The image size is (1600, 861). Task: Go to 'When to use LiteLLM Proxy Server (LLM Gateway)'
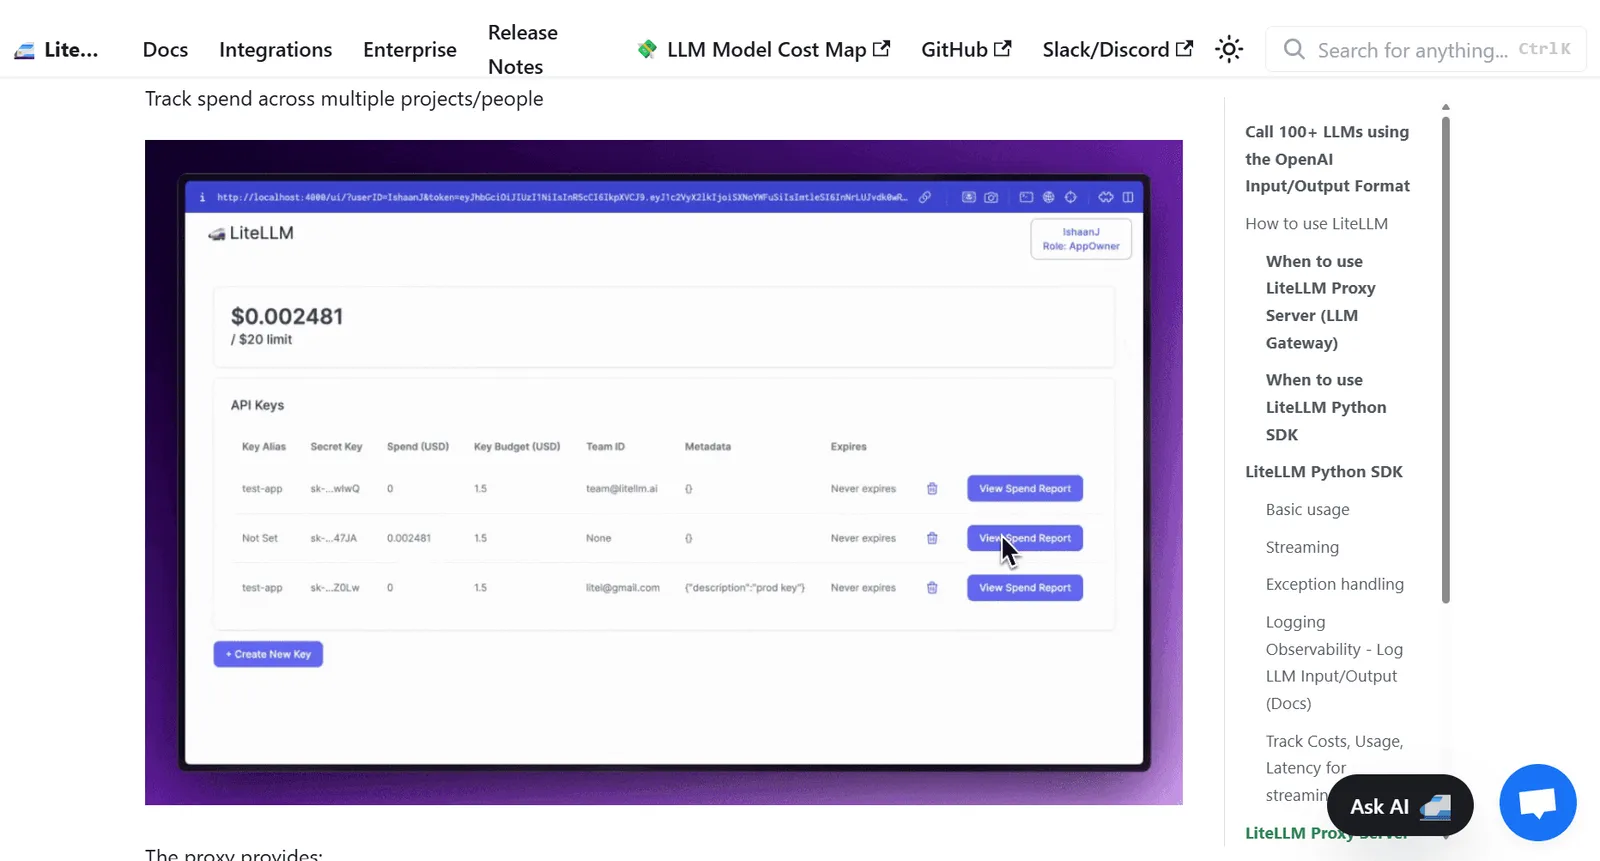1320,302
